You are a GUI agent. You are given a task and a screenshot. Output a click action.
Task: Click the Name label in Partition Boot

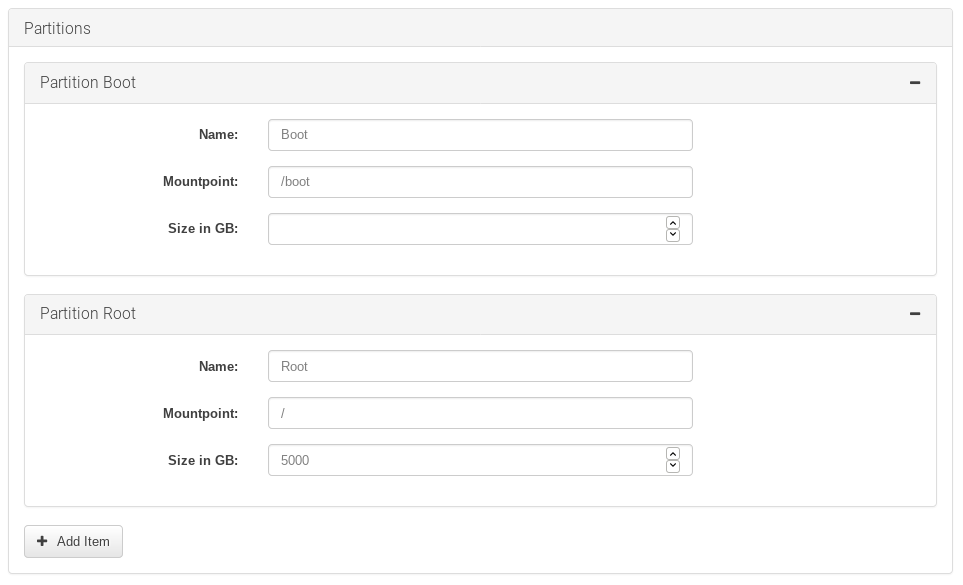pyautogui.click(x=218, y=135)
